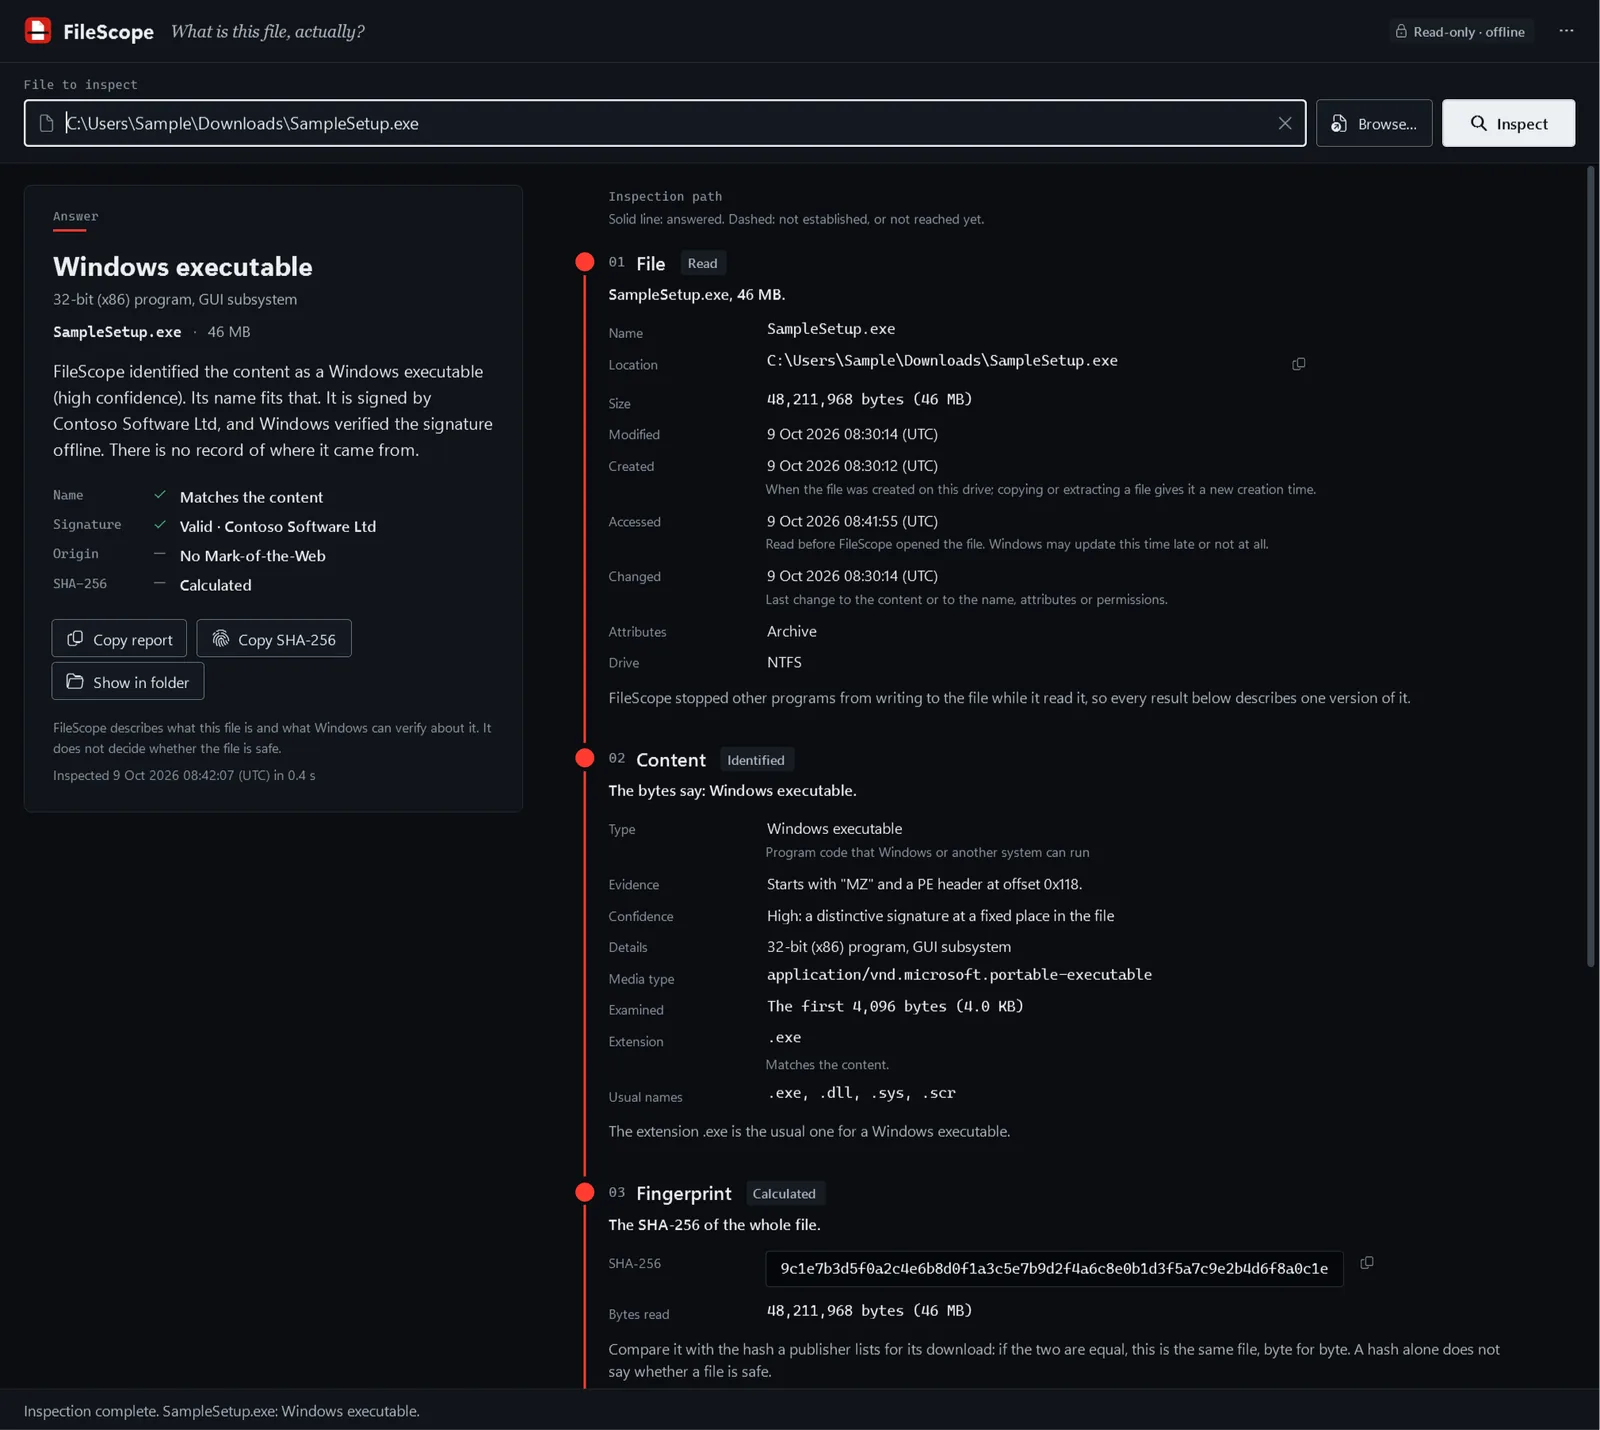Click the Usual names value '.exe, .dll, .sys, .scr'
1600x1430 pixels.
(861, 1093)
